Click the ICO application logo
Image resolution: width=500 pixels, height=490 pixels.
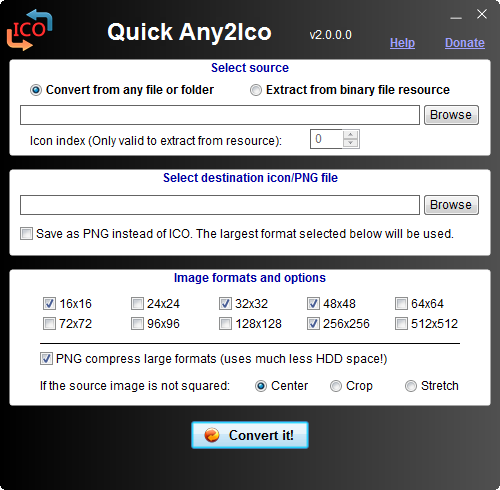pos(30,30)
